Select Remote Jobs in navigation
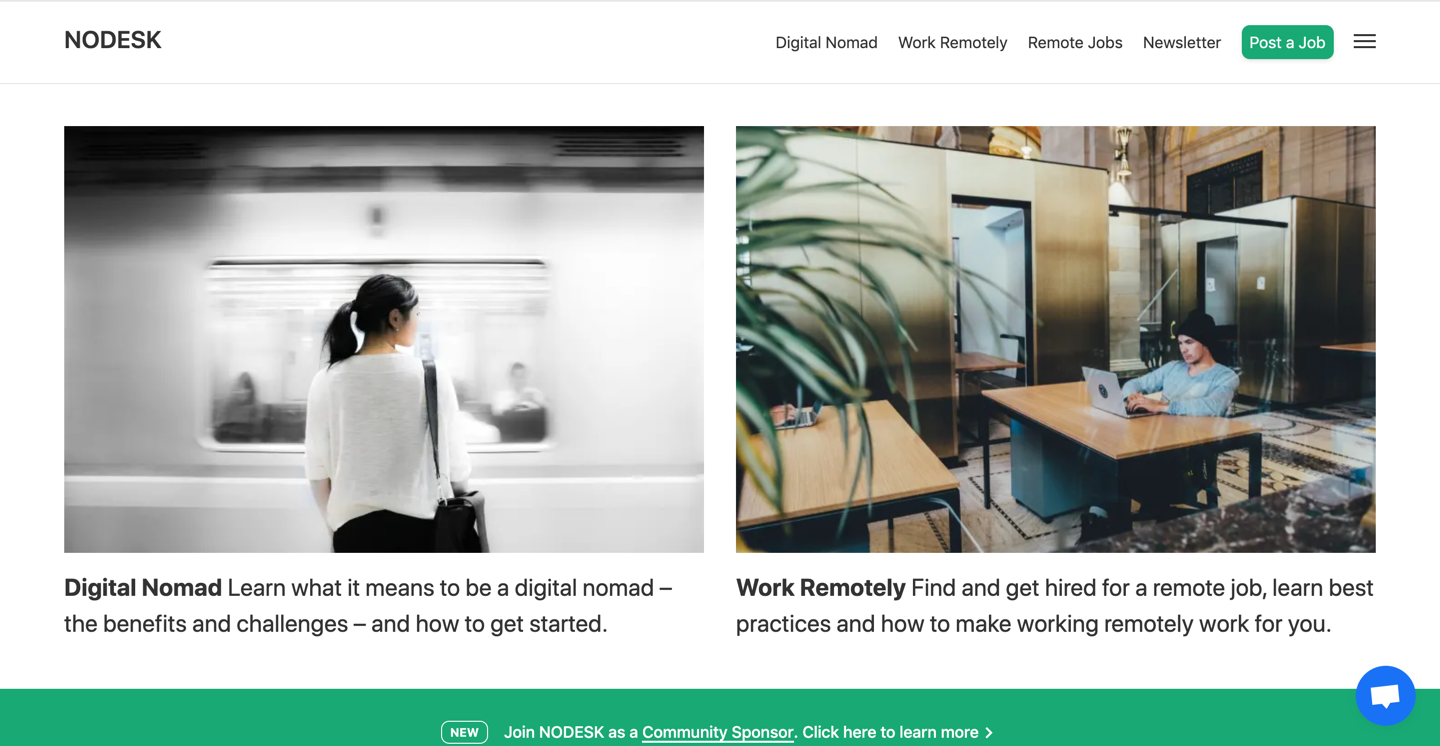 click(1075, 42)
